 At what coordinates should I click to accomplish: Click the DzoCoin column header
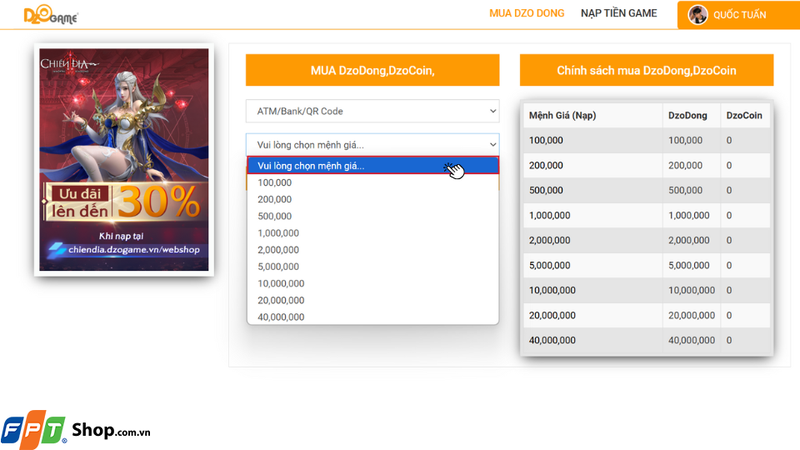744,115
